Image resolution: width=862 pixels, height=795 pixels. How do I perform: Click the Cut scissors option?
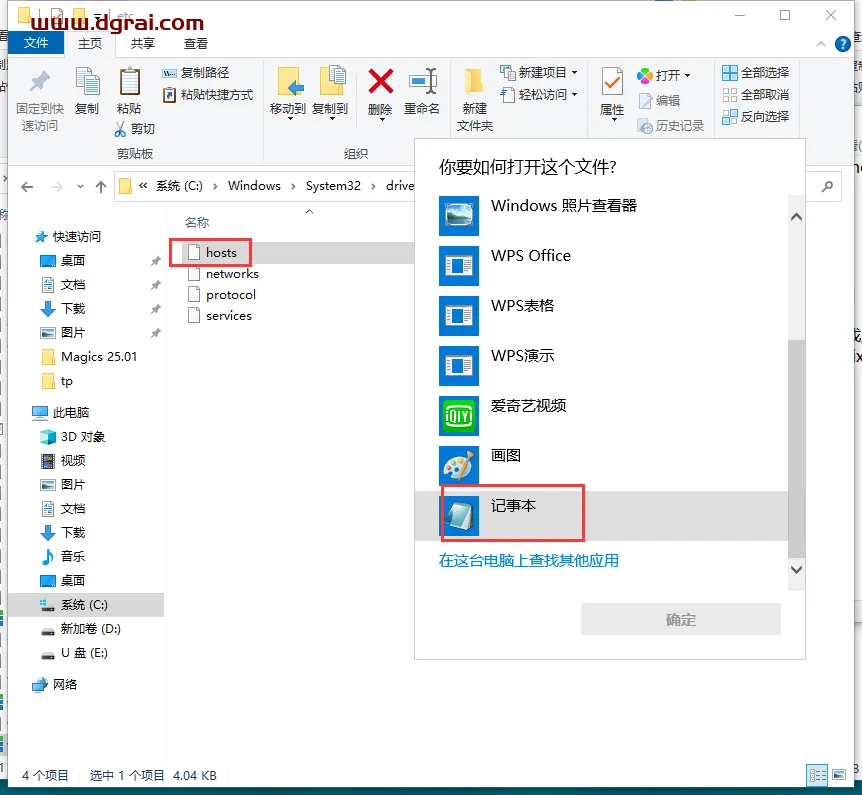point(135,129)
